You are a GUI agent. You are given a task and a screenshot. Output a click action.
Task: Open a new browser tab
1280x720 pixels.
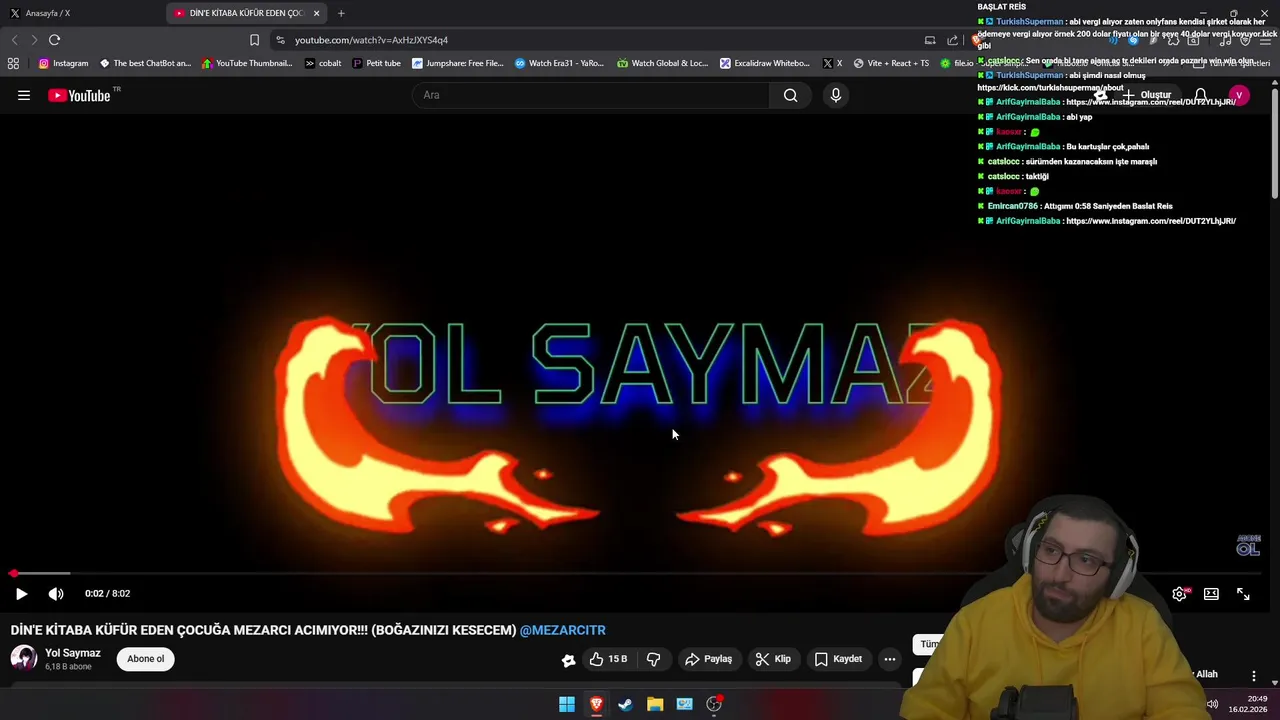pyautogui.click(x=341, y=13)
